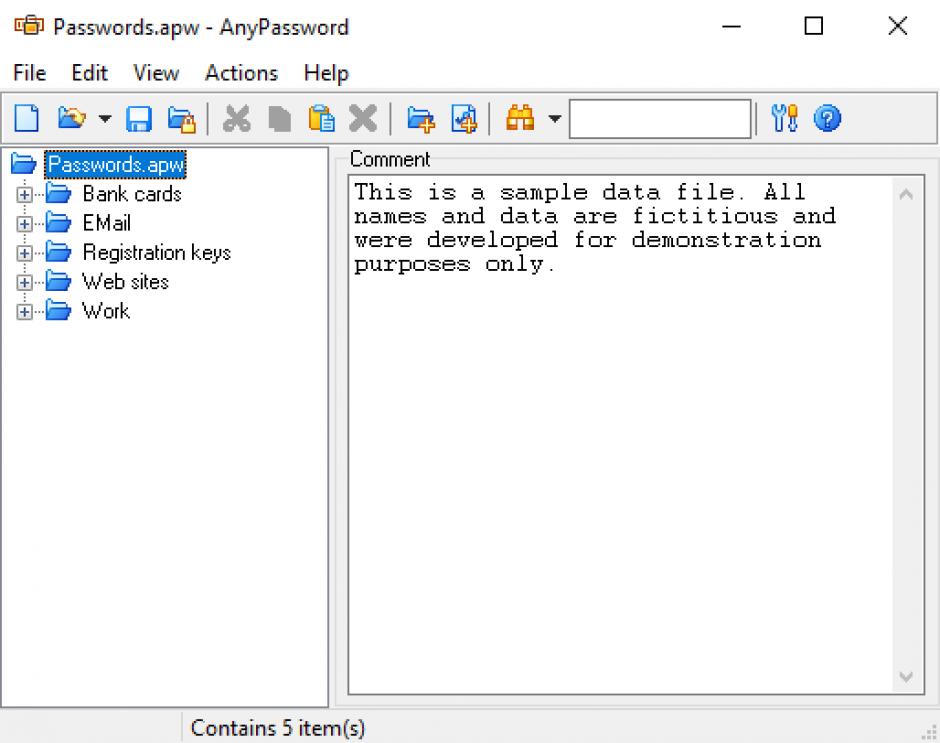
Task: Add a new folder using the toolbar icon
Action: pos(421,119)
